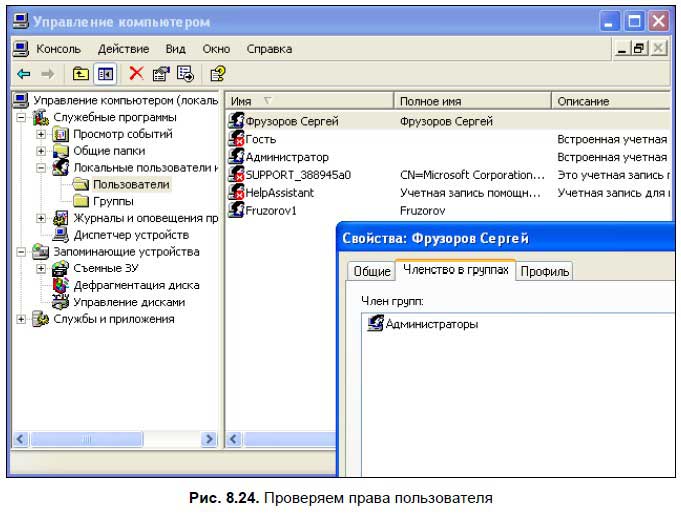Select the Fruzorov1 user in list
The image size is (681, 514).
270,211
